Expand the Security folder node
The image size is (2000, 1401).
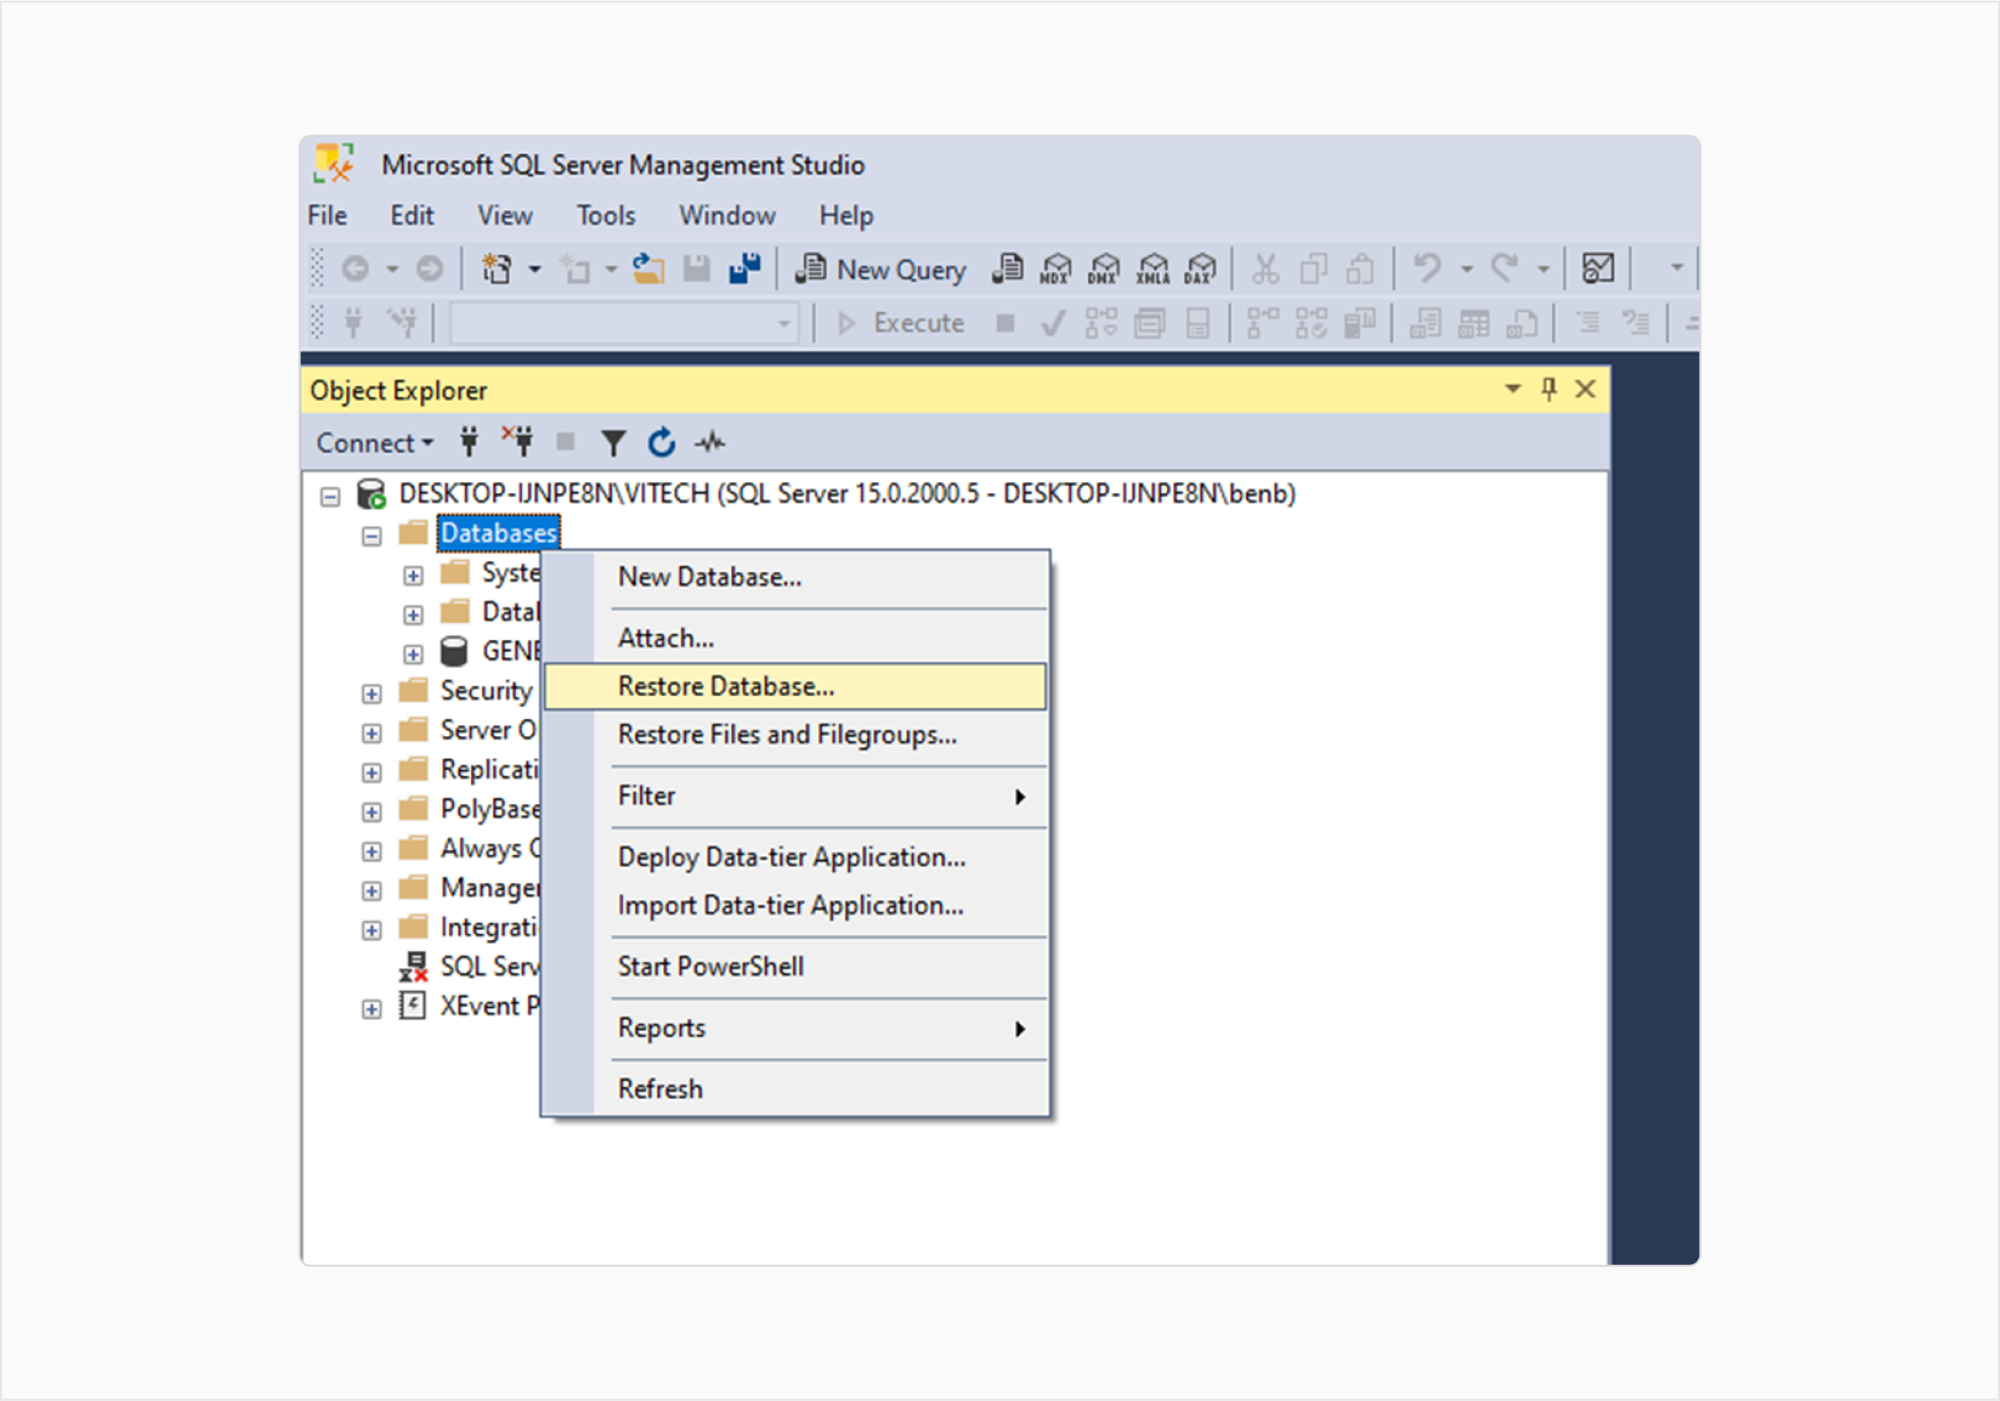pos(372,693)
